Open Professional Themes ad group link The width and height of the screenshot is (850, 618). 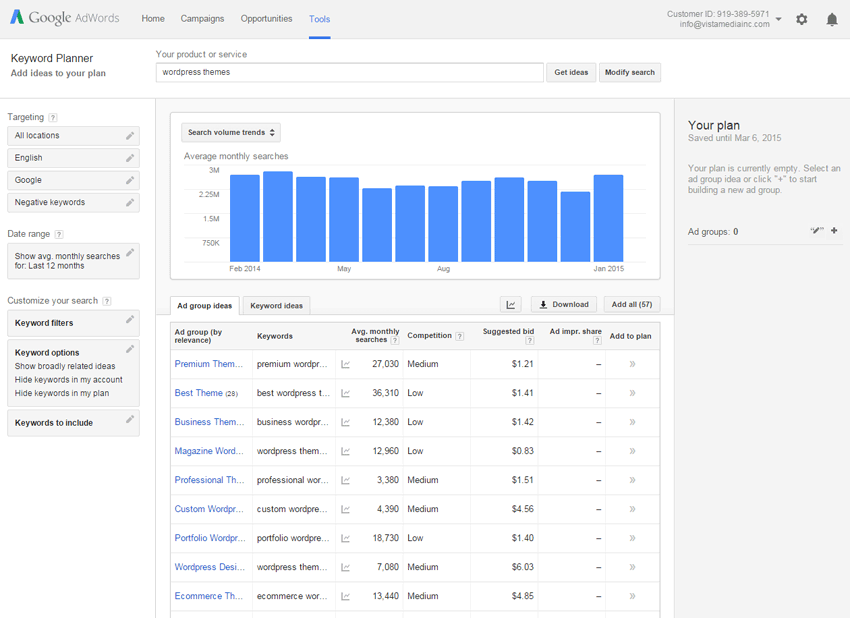(x=209, y=480)
